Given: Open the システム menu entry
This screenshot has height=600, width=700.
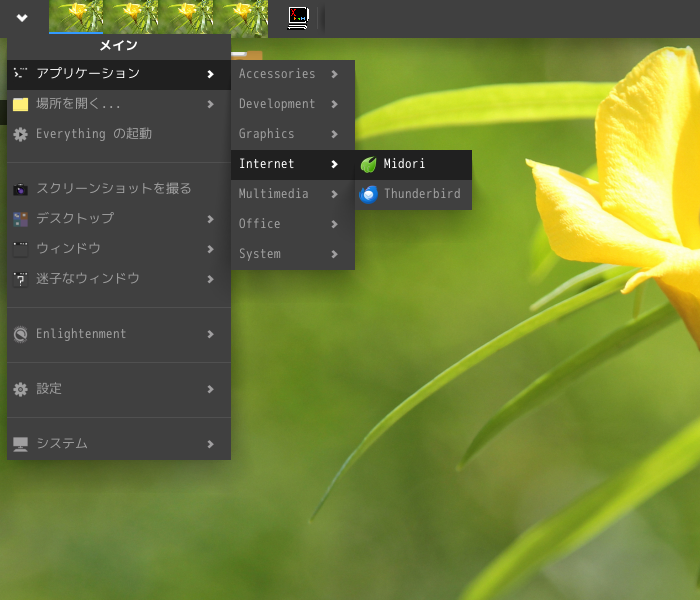Looking at the screenshot, I should 119,444.
